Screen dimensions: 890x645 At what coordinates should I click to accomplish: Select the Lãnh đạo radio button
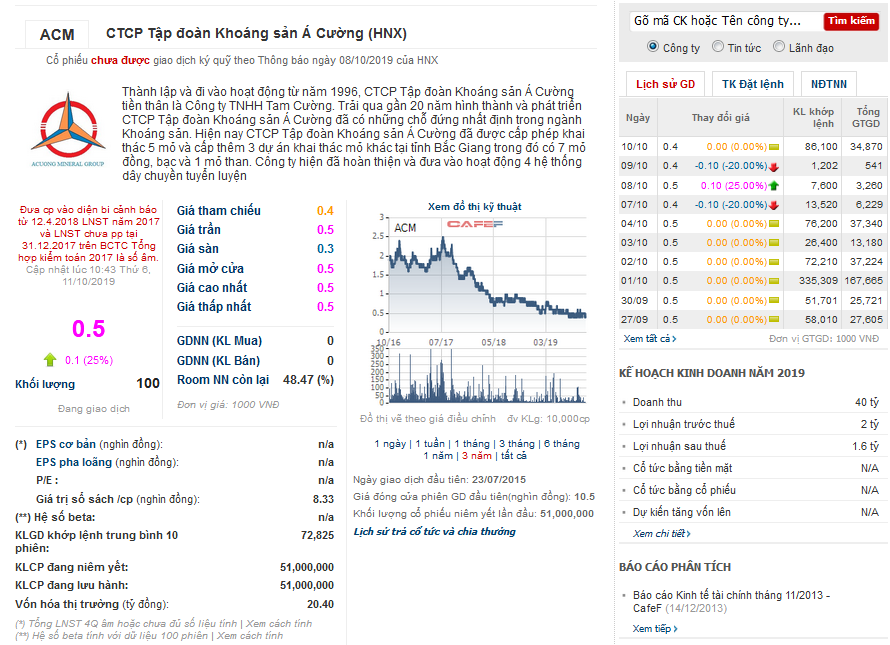779,47
